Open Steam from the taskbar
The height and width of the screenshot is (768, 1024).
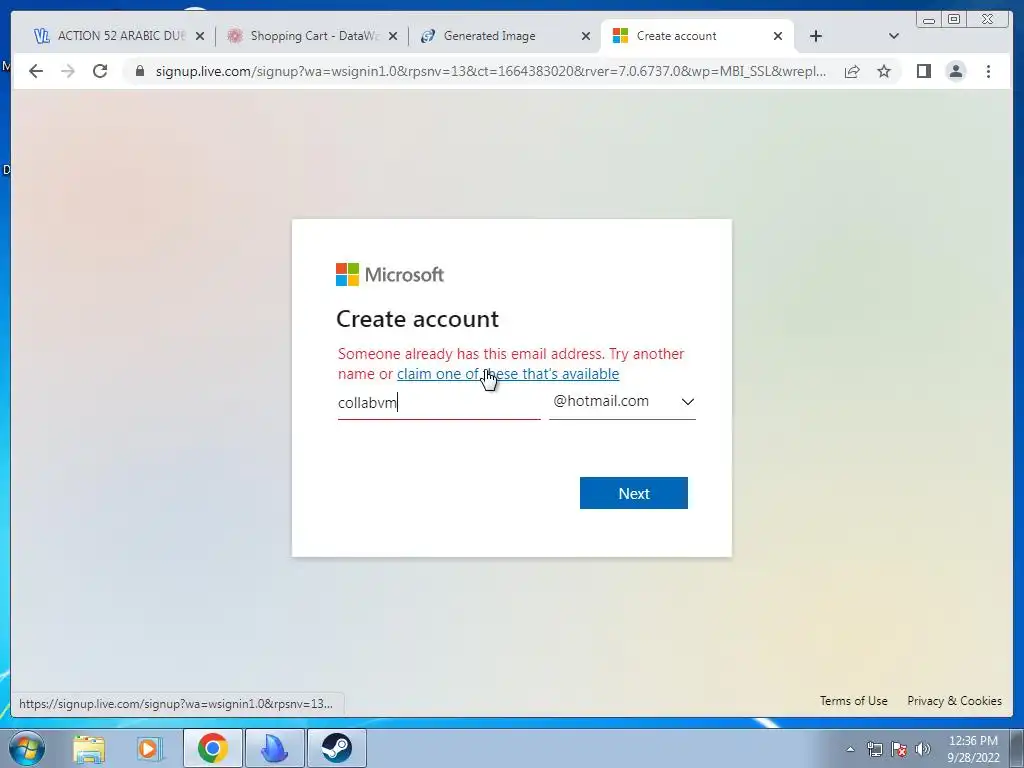pos(336,748)
